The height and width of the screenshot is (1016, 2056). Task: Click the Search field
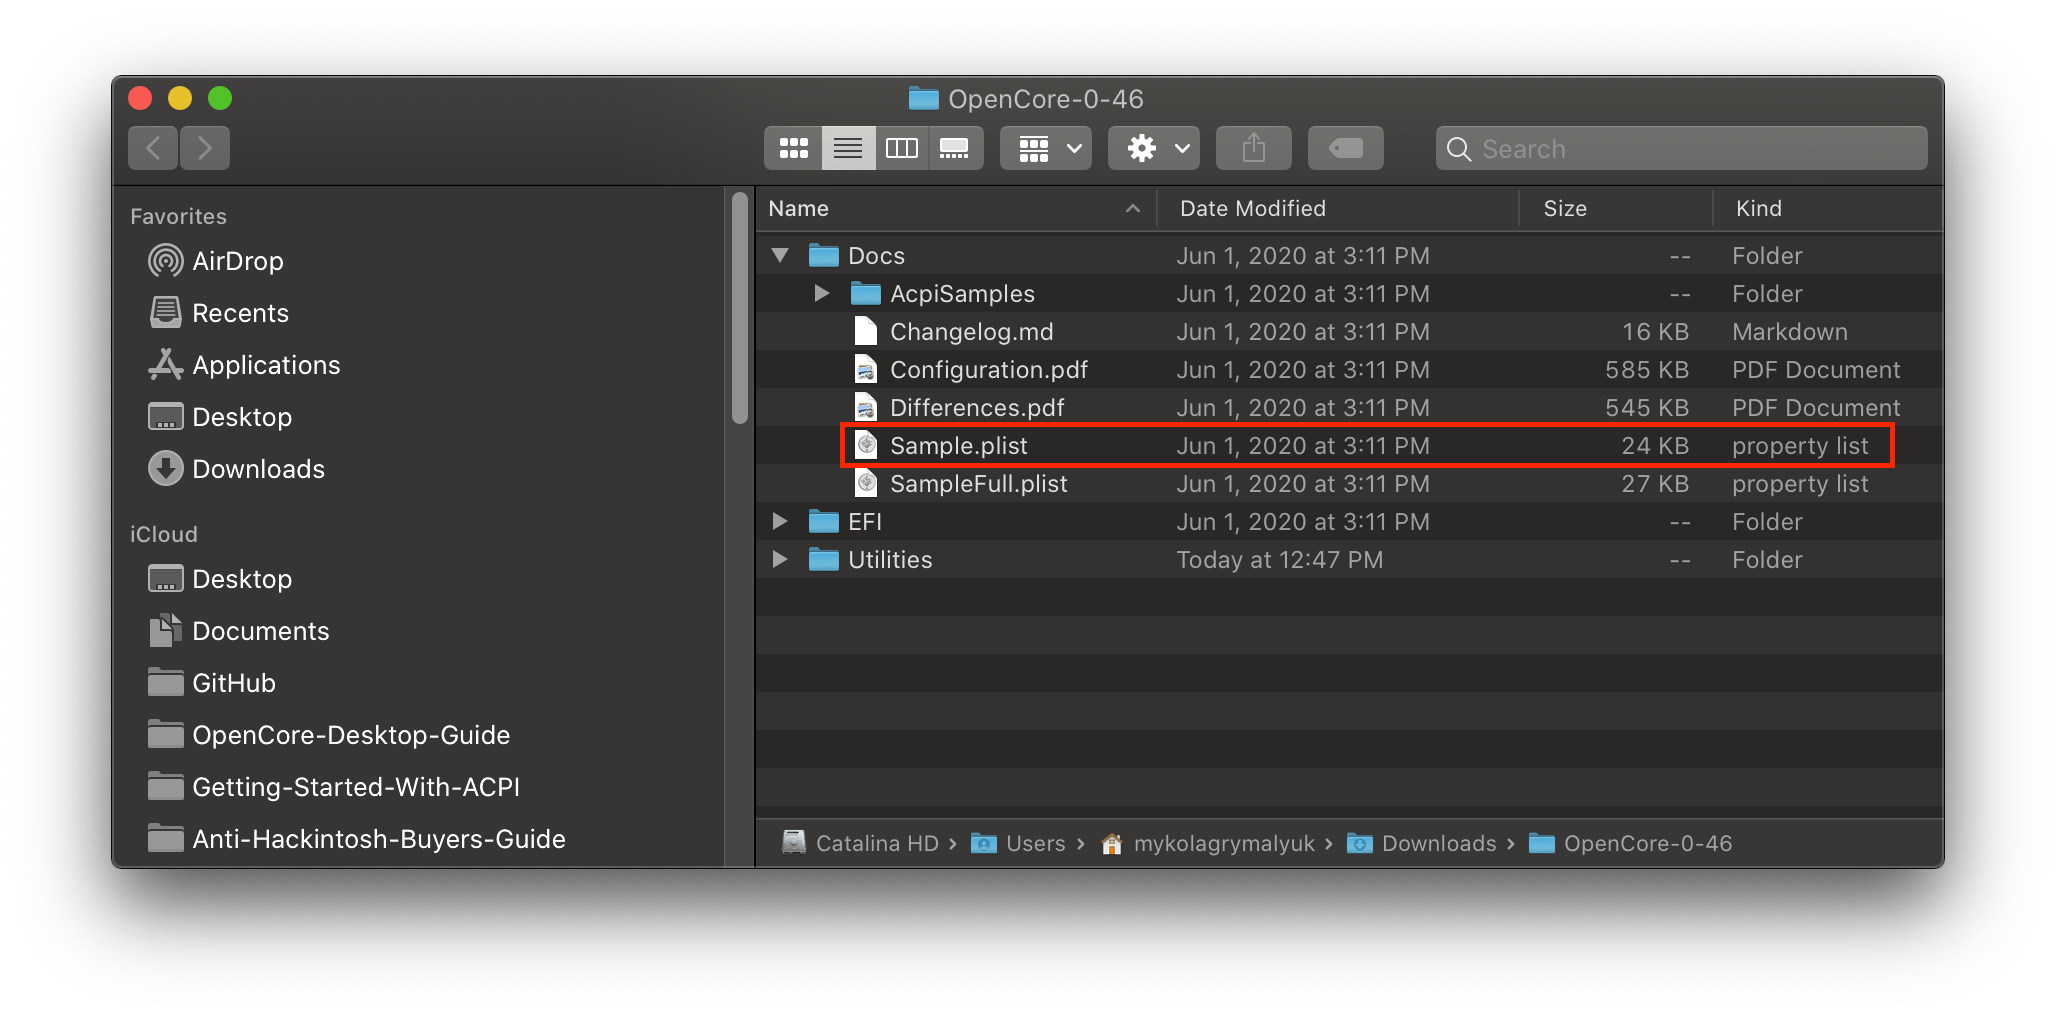(1682, 148)
